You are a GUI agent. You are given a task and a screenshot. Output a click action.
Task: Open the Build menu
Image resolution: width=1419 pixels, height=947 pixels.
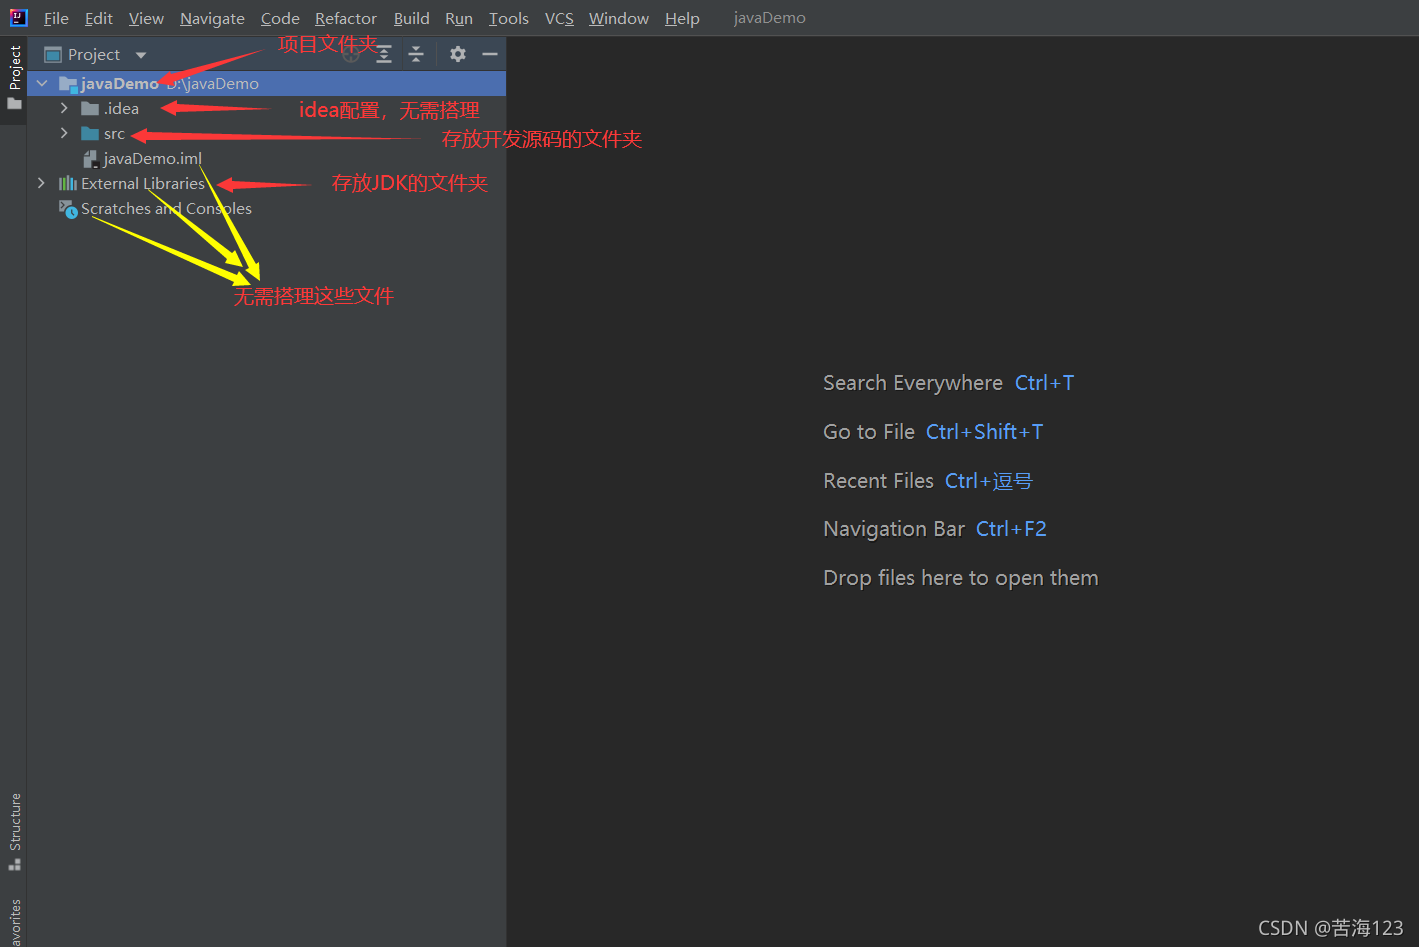[x=411, y=18]
